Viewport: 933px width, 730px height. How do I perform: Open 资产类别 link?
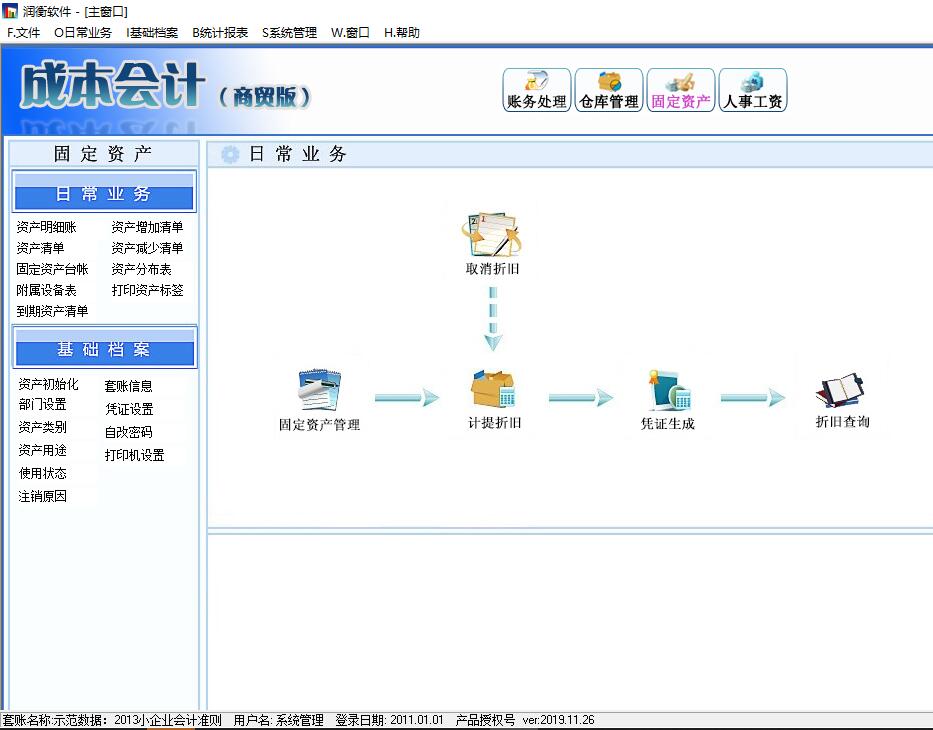[x=42, y=427]
